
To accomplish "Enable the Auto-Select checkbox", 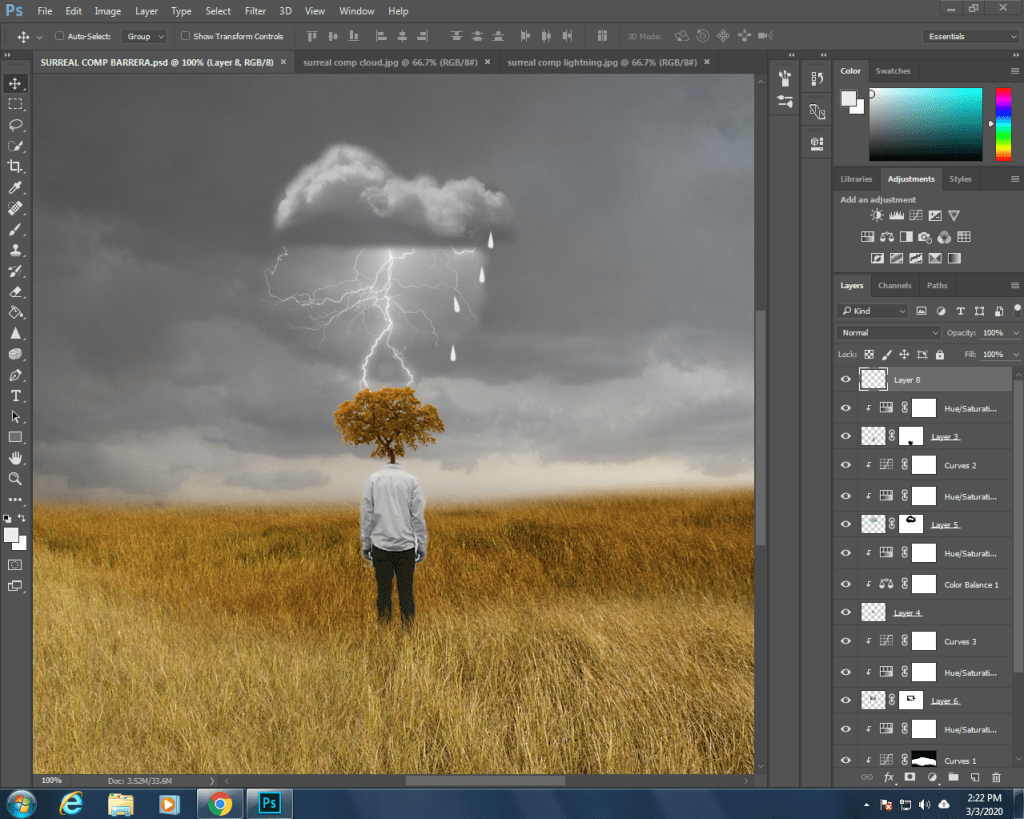I will click(x=59, y=36).
